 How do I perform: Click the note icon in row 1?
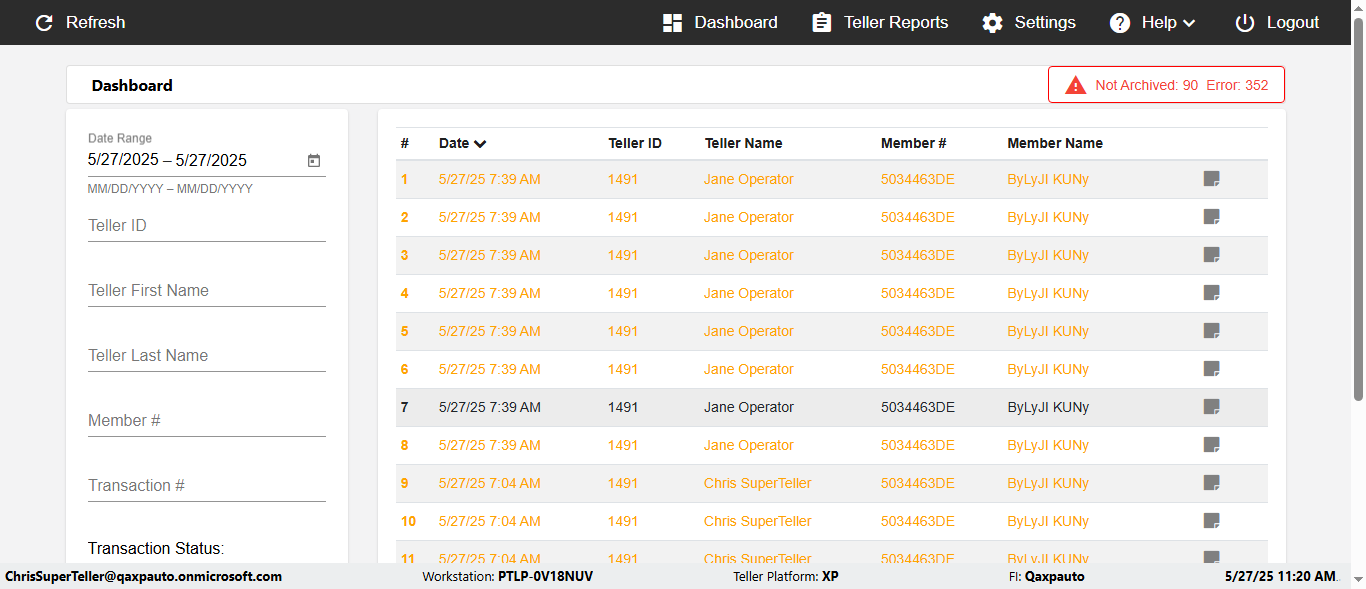(1211, 179)
